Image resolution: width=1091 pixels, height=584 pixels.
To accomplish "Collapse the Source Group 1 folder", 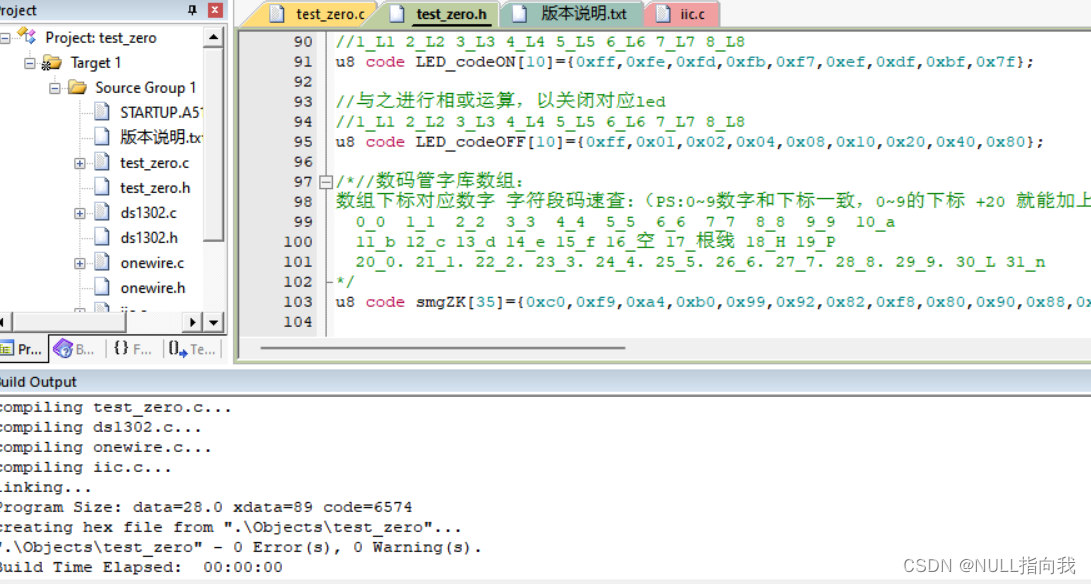I will tap(53, 87).
